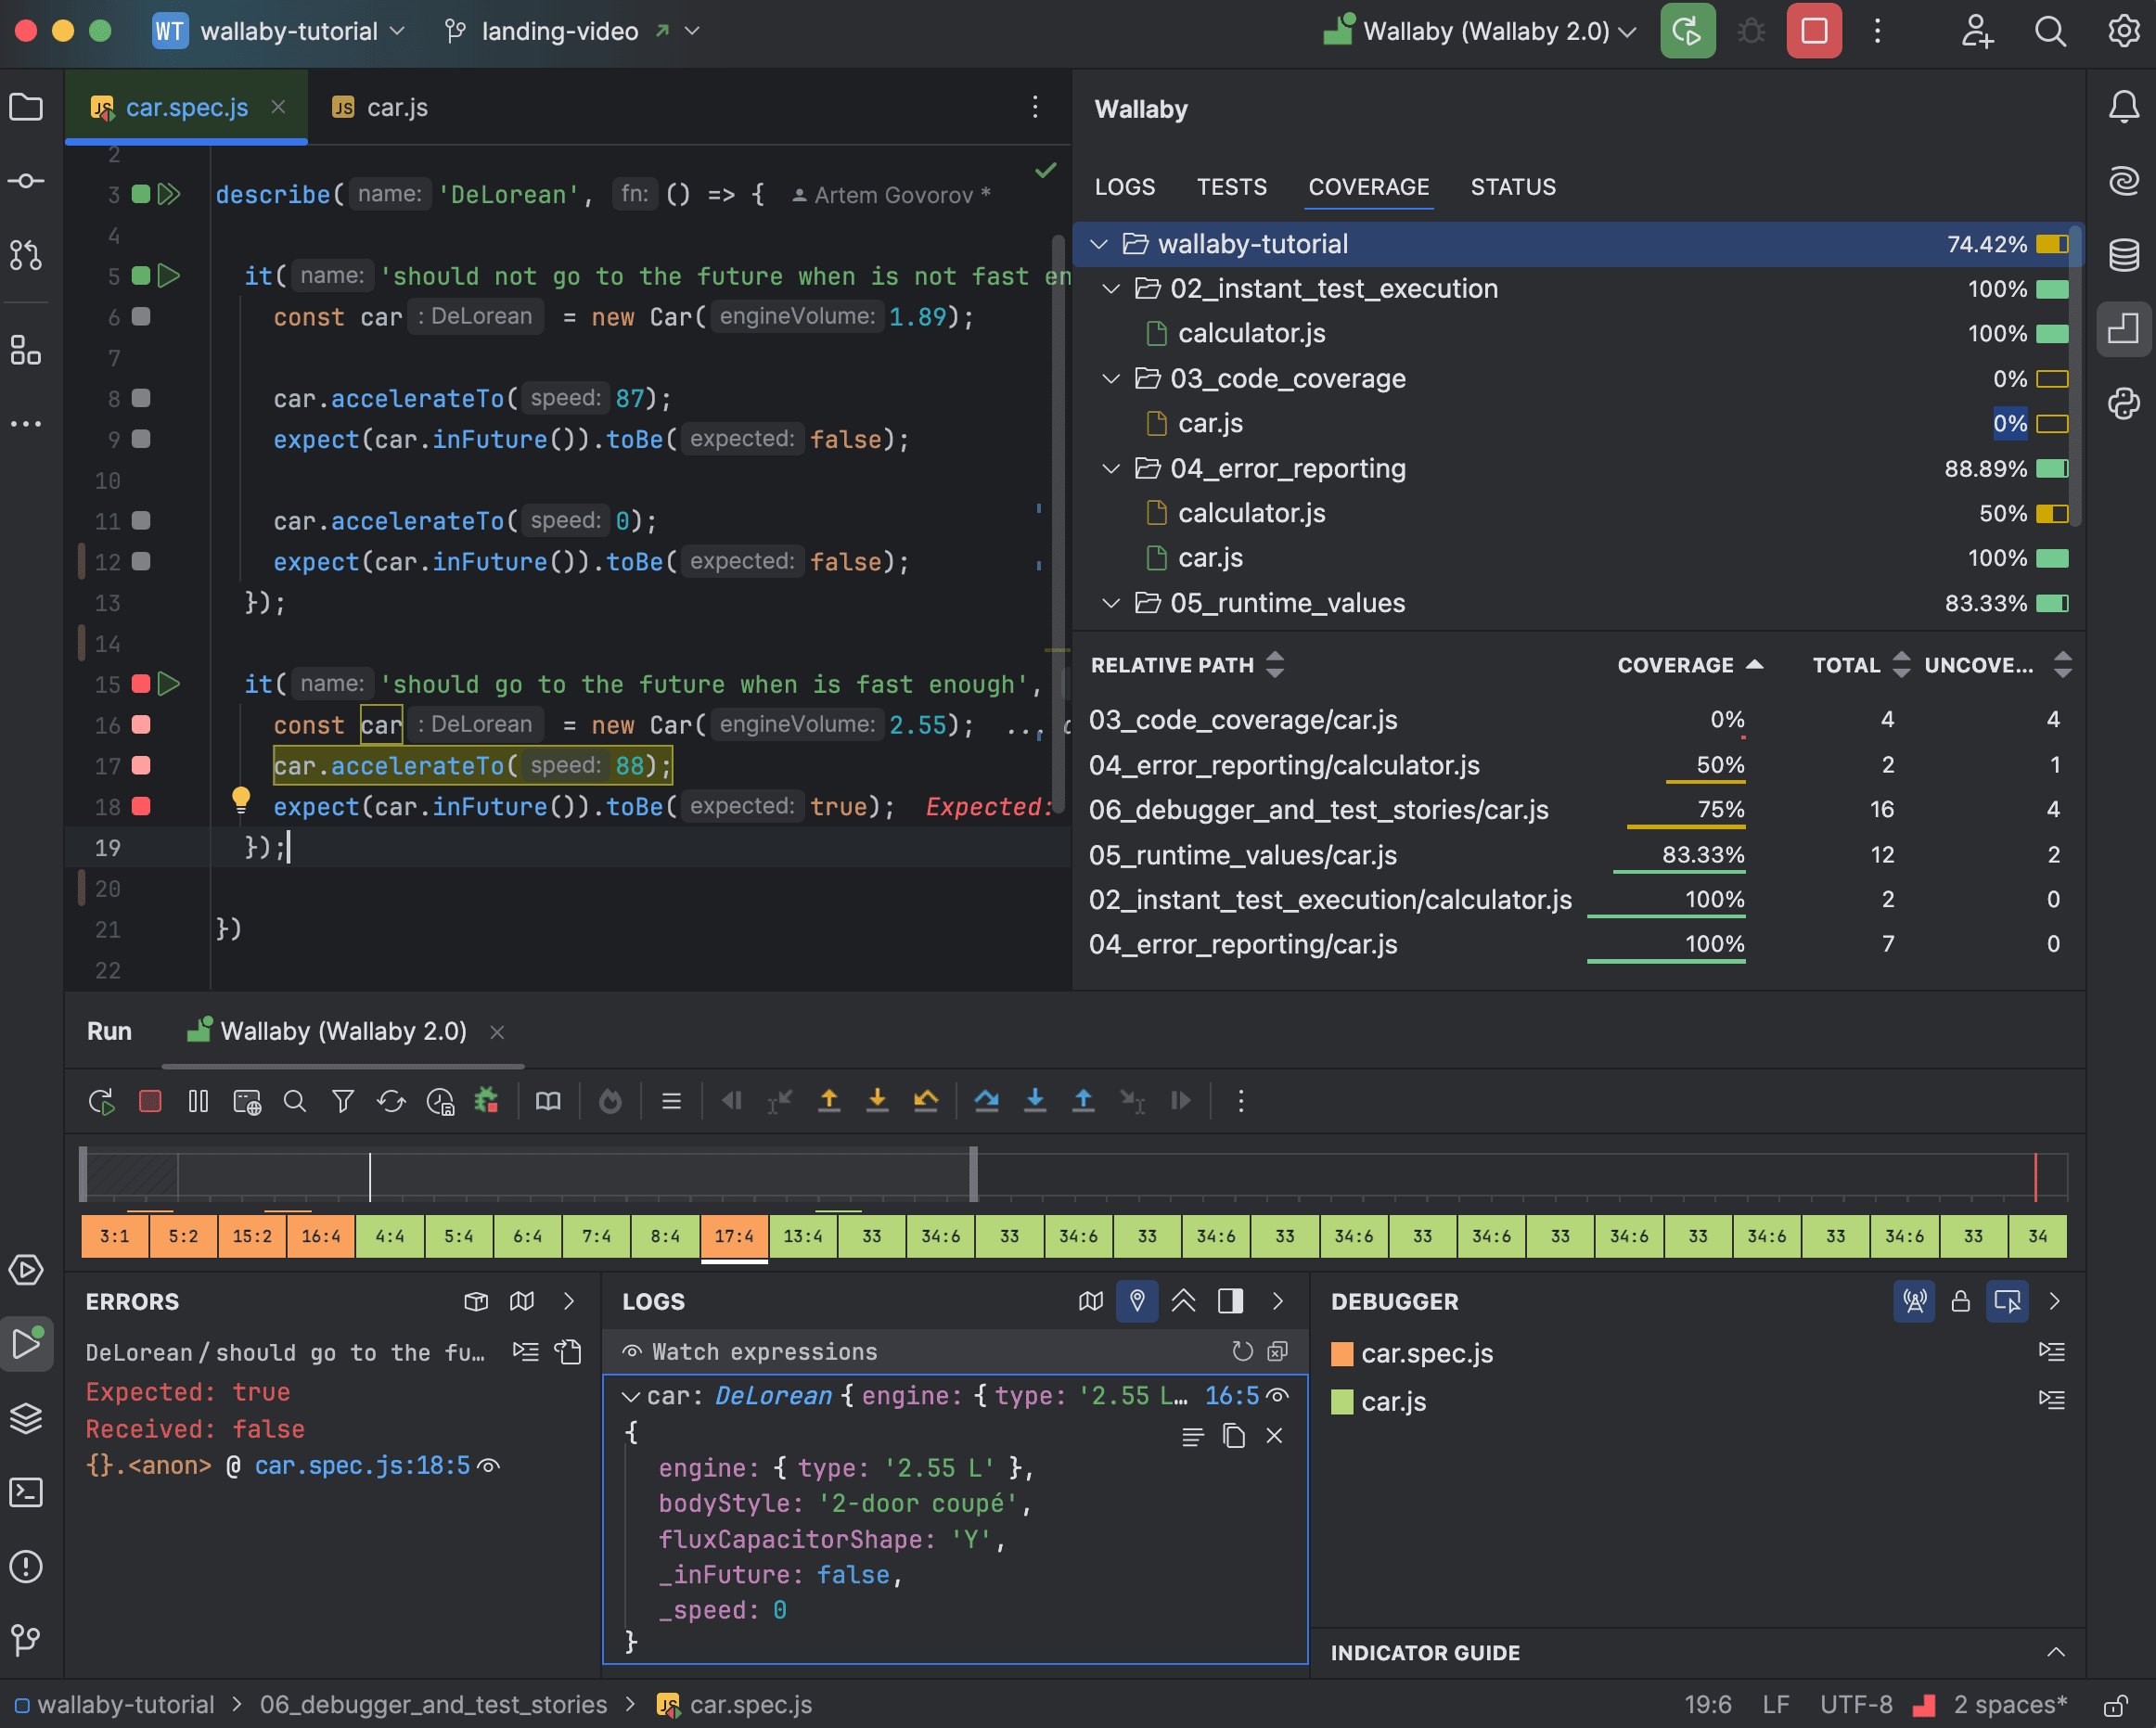The image size is (2156, 1728).
Task: Toggle the split-pane icon in LOGS header
Action: (x=1231, y=1301)
